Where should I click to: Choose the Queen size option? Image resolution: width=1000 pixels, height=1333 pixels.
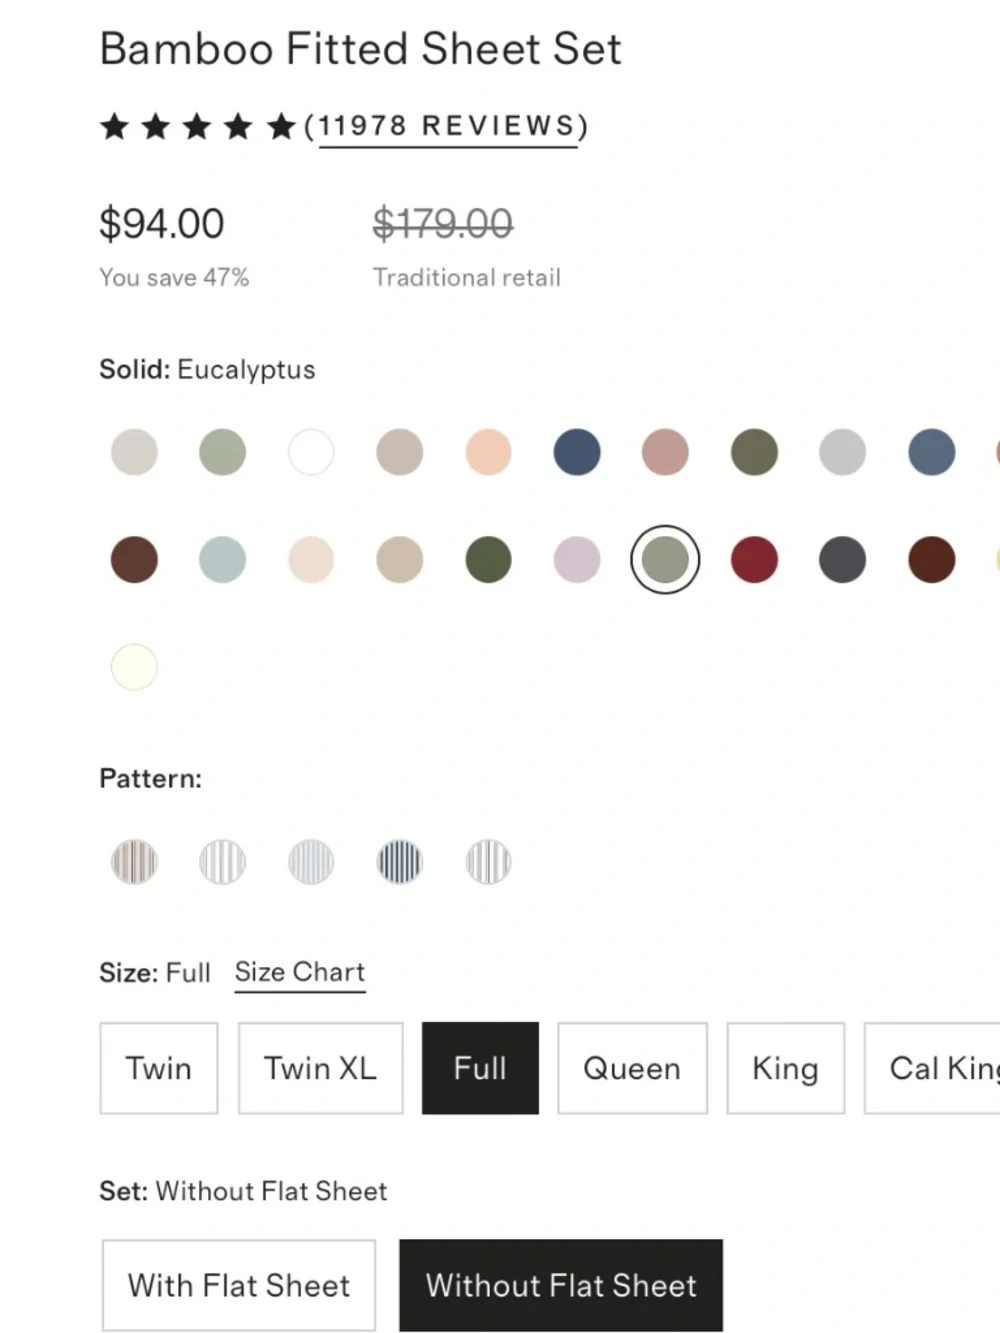pos(632,1068)
